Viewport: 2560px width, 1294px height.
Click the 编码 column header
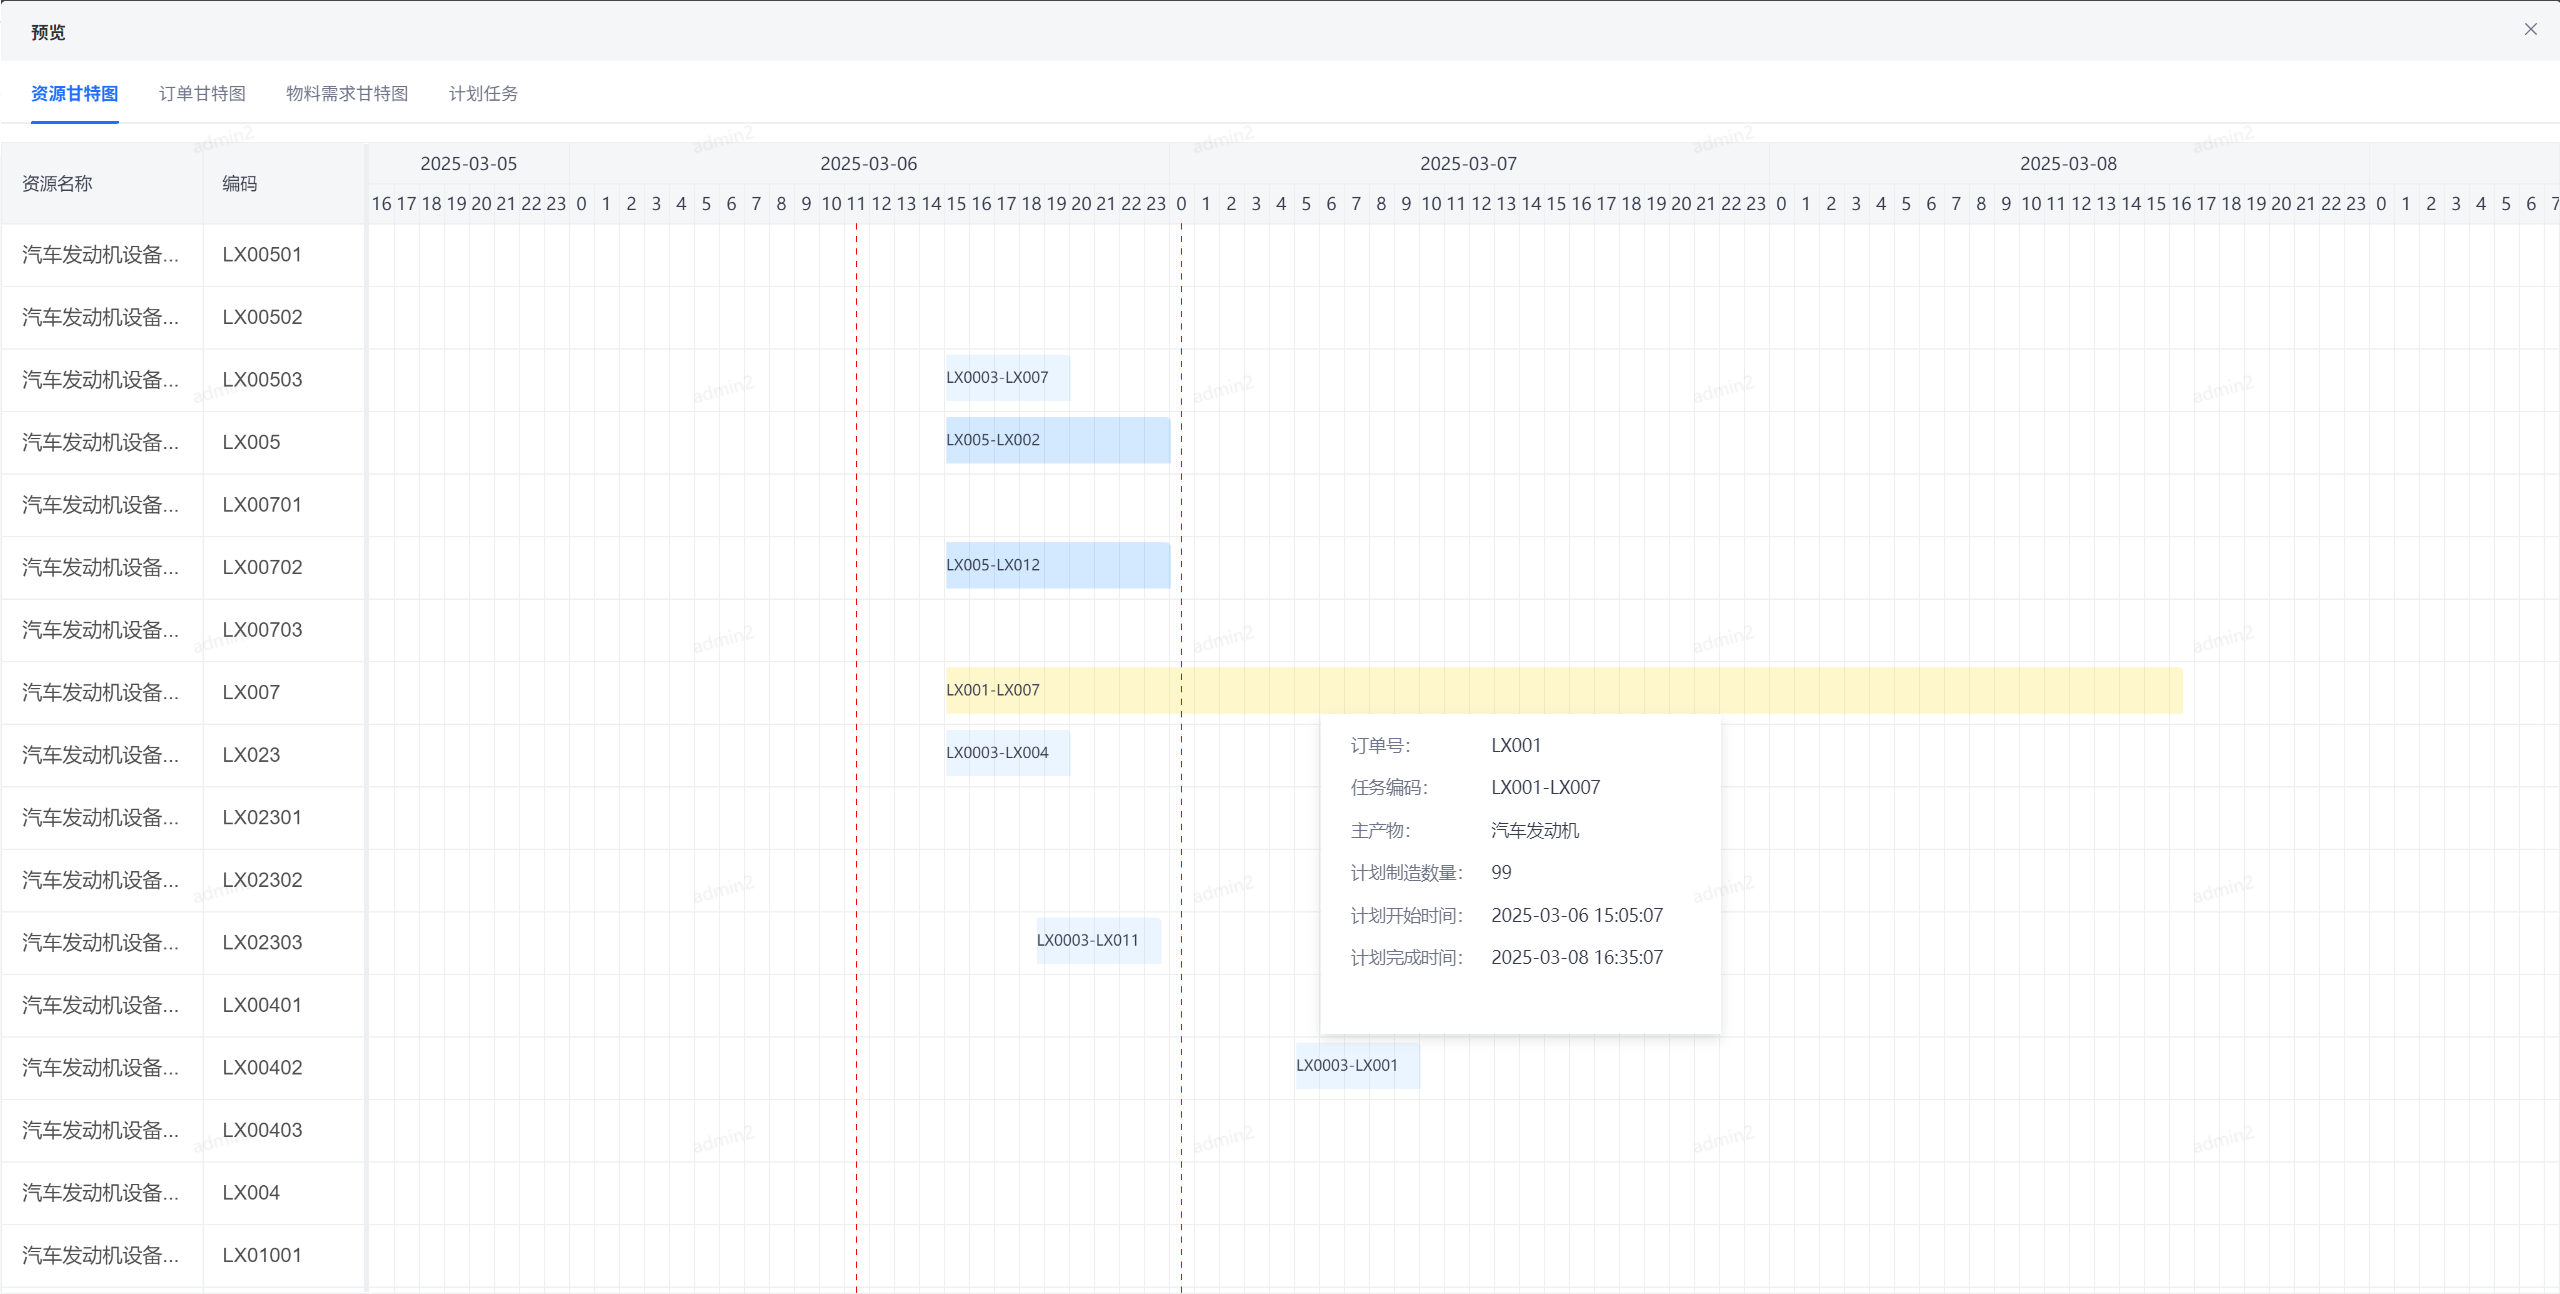(x=240, y=184)
